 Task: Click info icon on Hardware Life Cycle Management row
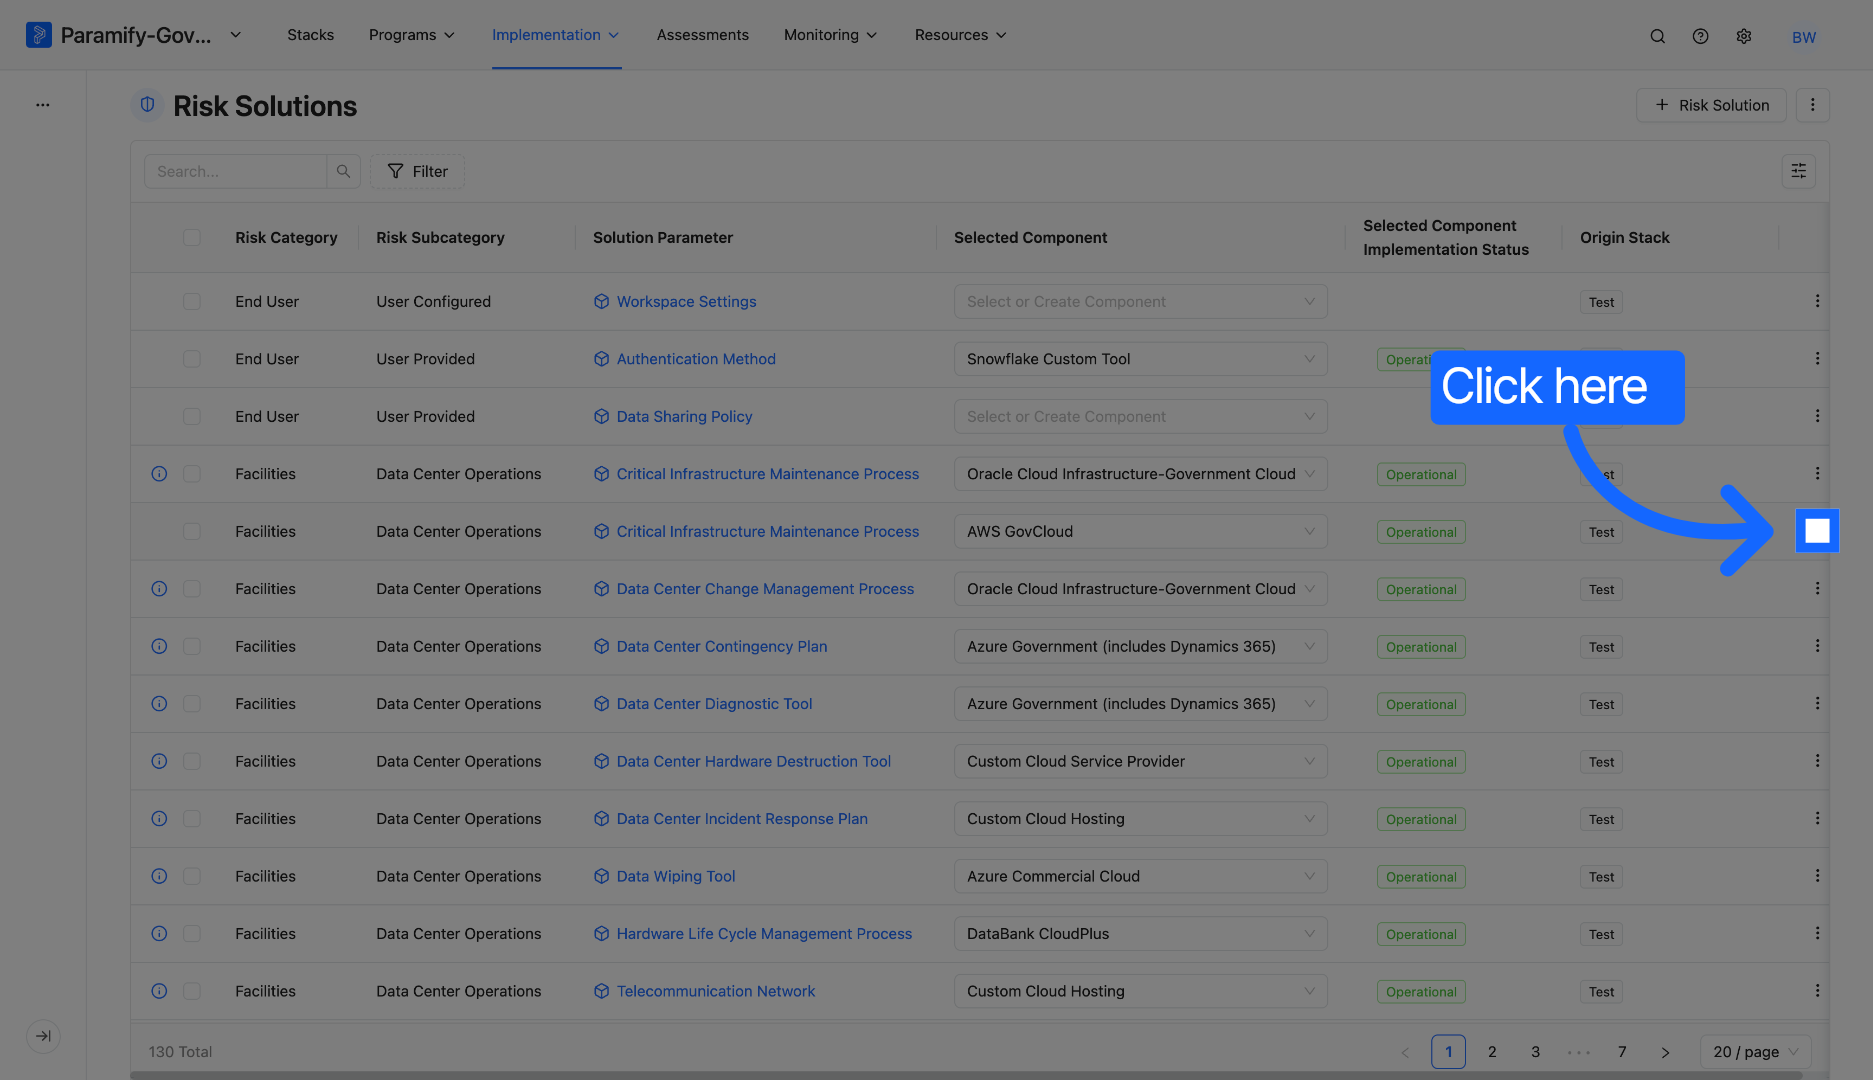(159, 933)
